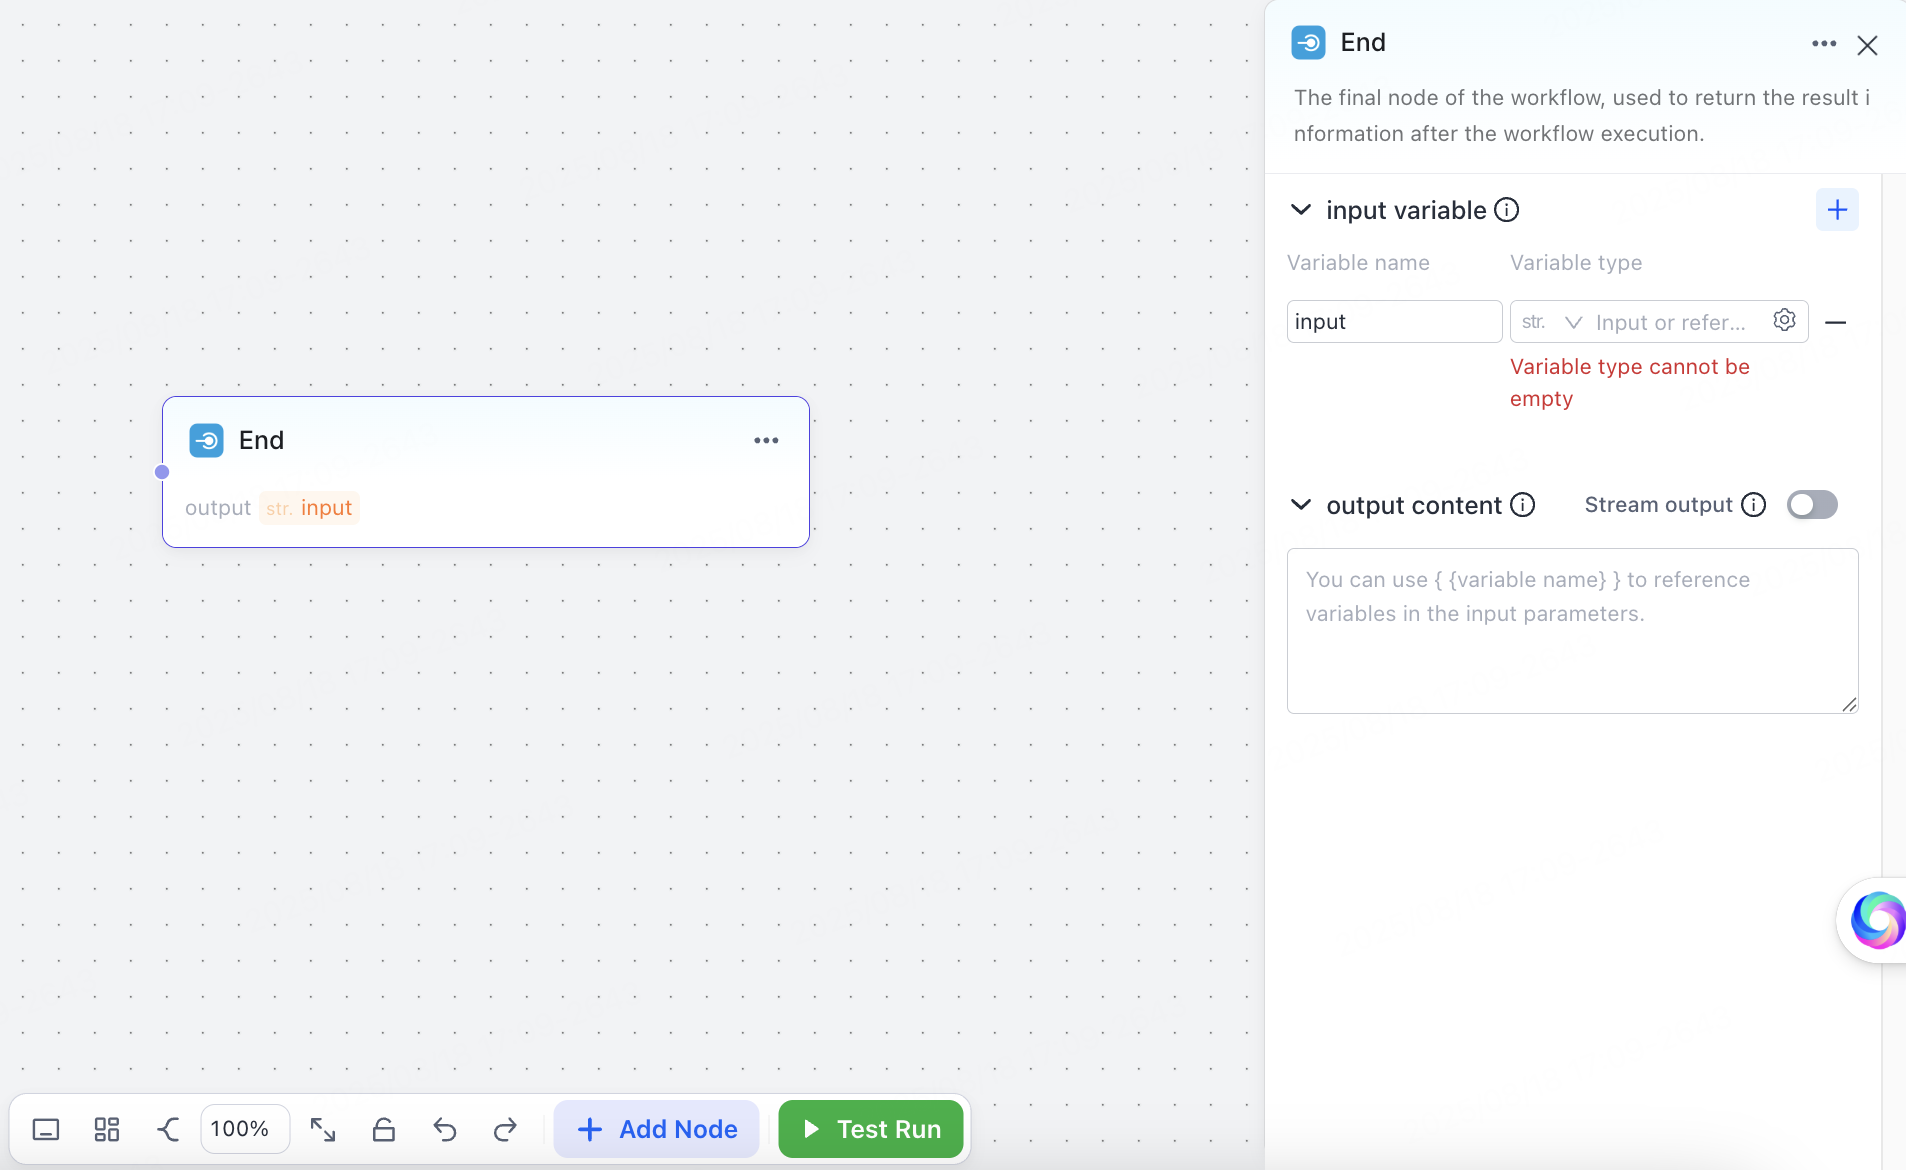Click the fit-to-view expand arrows icon
This screenshot has height=1170, width=1906.
point(322,1129)
